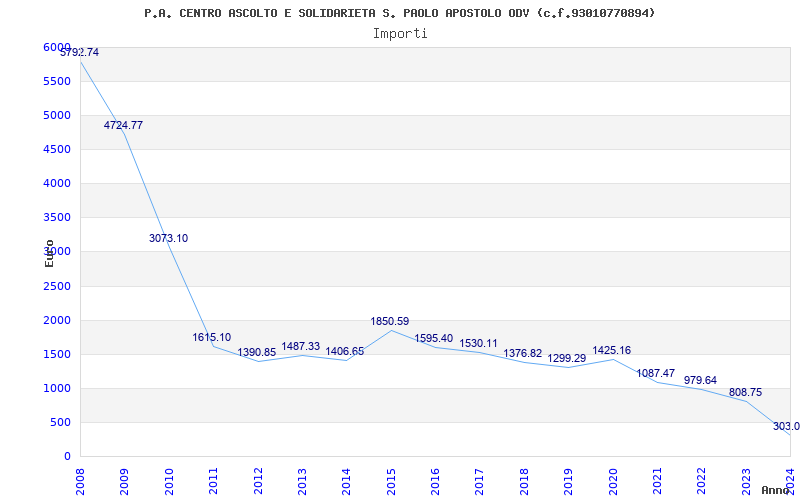Click the 1500 y-axis tick label
This screenshot has width=800, height=500.
coord(57,355)
